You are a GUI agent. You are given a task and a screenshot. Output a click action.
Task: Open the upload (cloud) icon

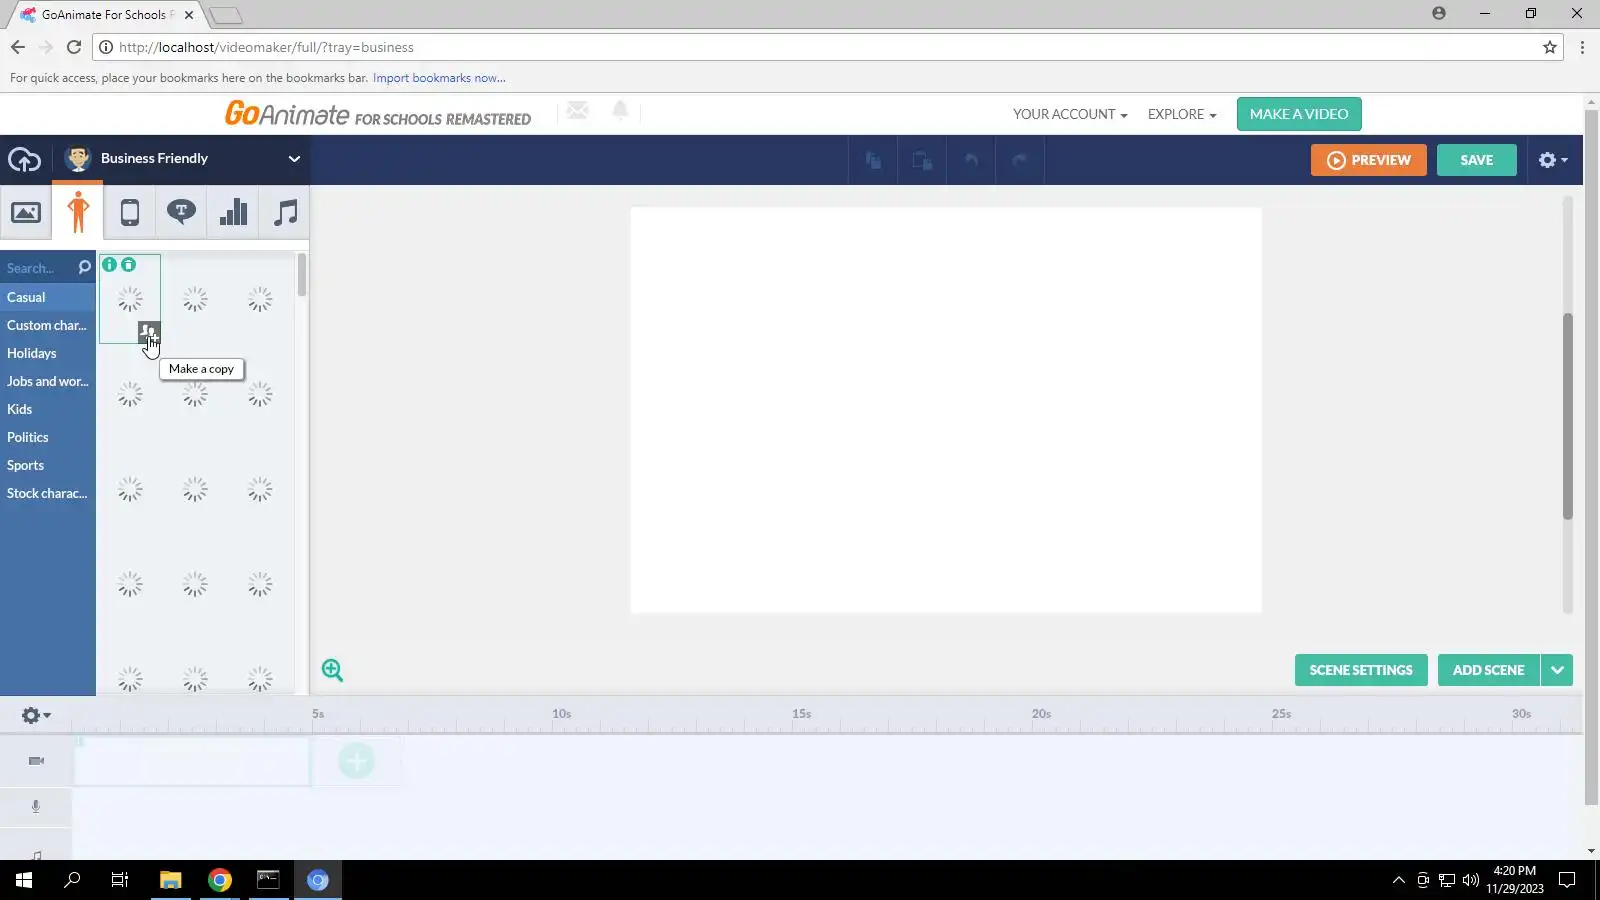pyautogui.click(x=24, y=159)
